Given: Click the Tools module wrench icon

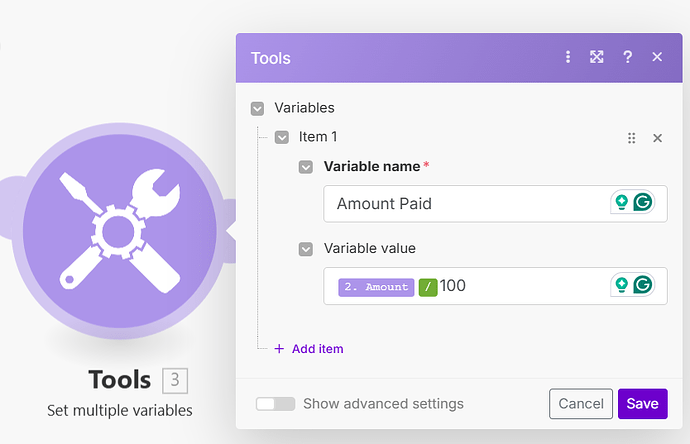Looking at the screenshot, I should coord(118,231).
